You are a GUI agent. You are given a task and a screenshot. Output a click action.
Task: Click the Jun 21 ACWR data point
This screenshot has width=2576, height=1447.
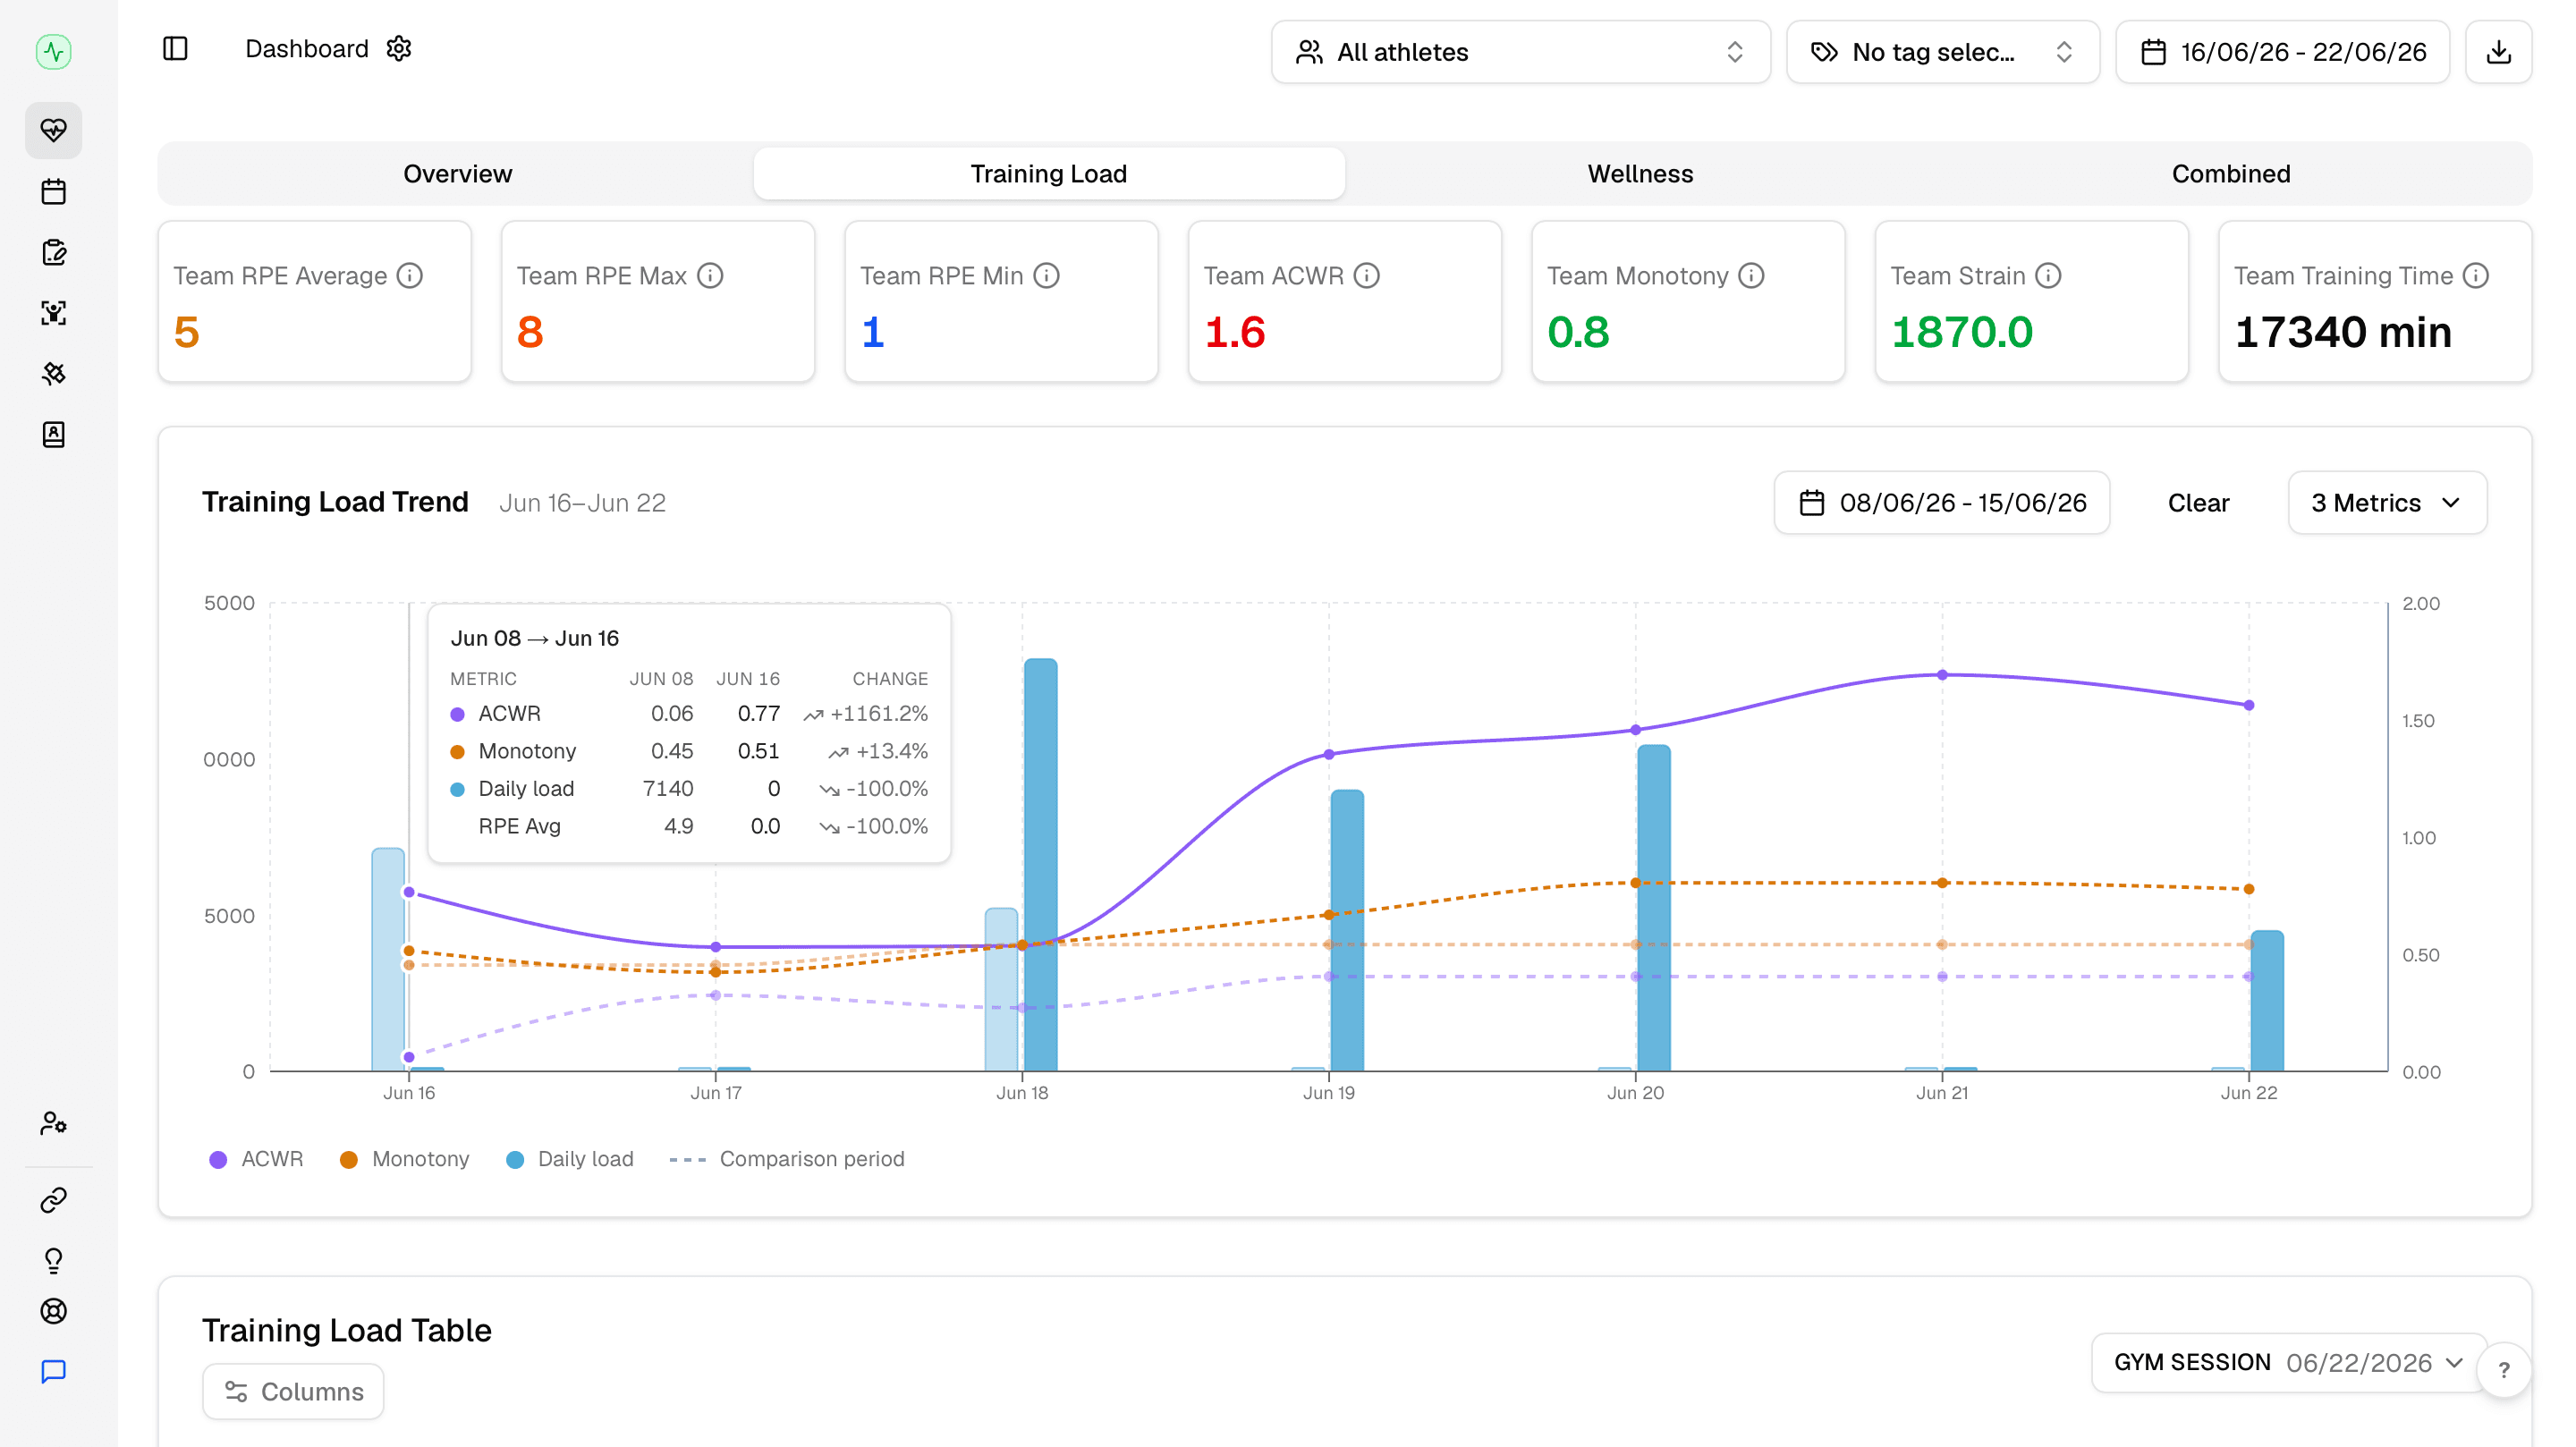1942,675
